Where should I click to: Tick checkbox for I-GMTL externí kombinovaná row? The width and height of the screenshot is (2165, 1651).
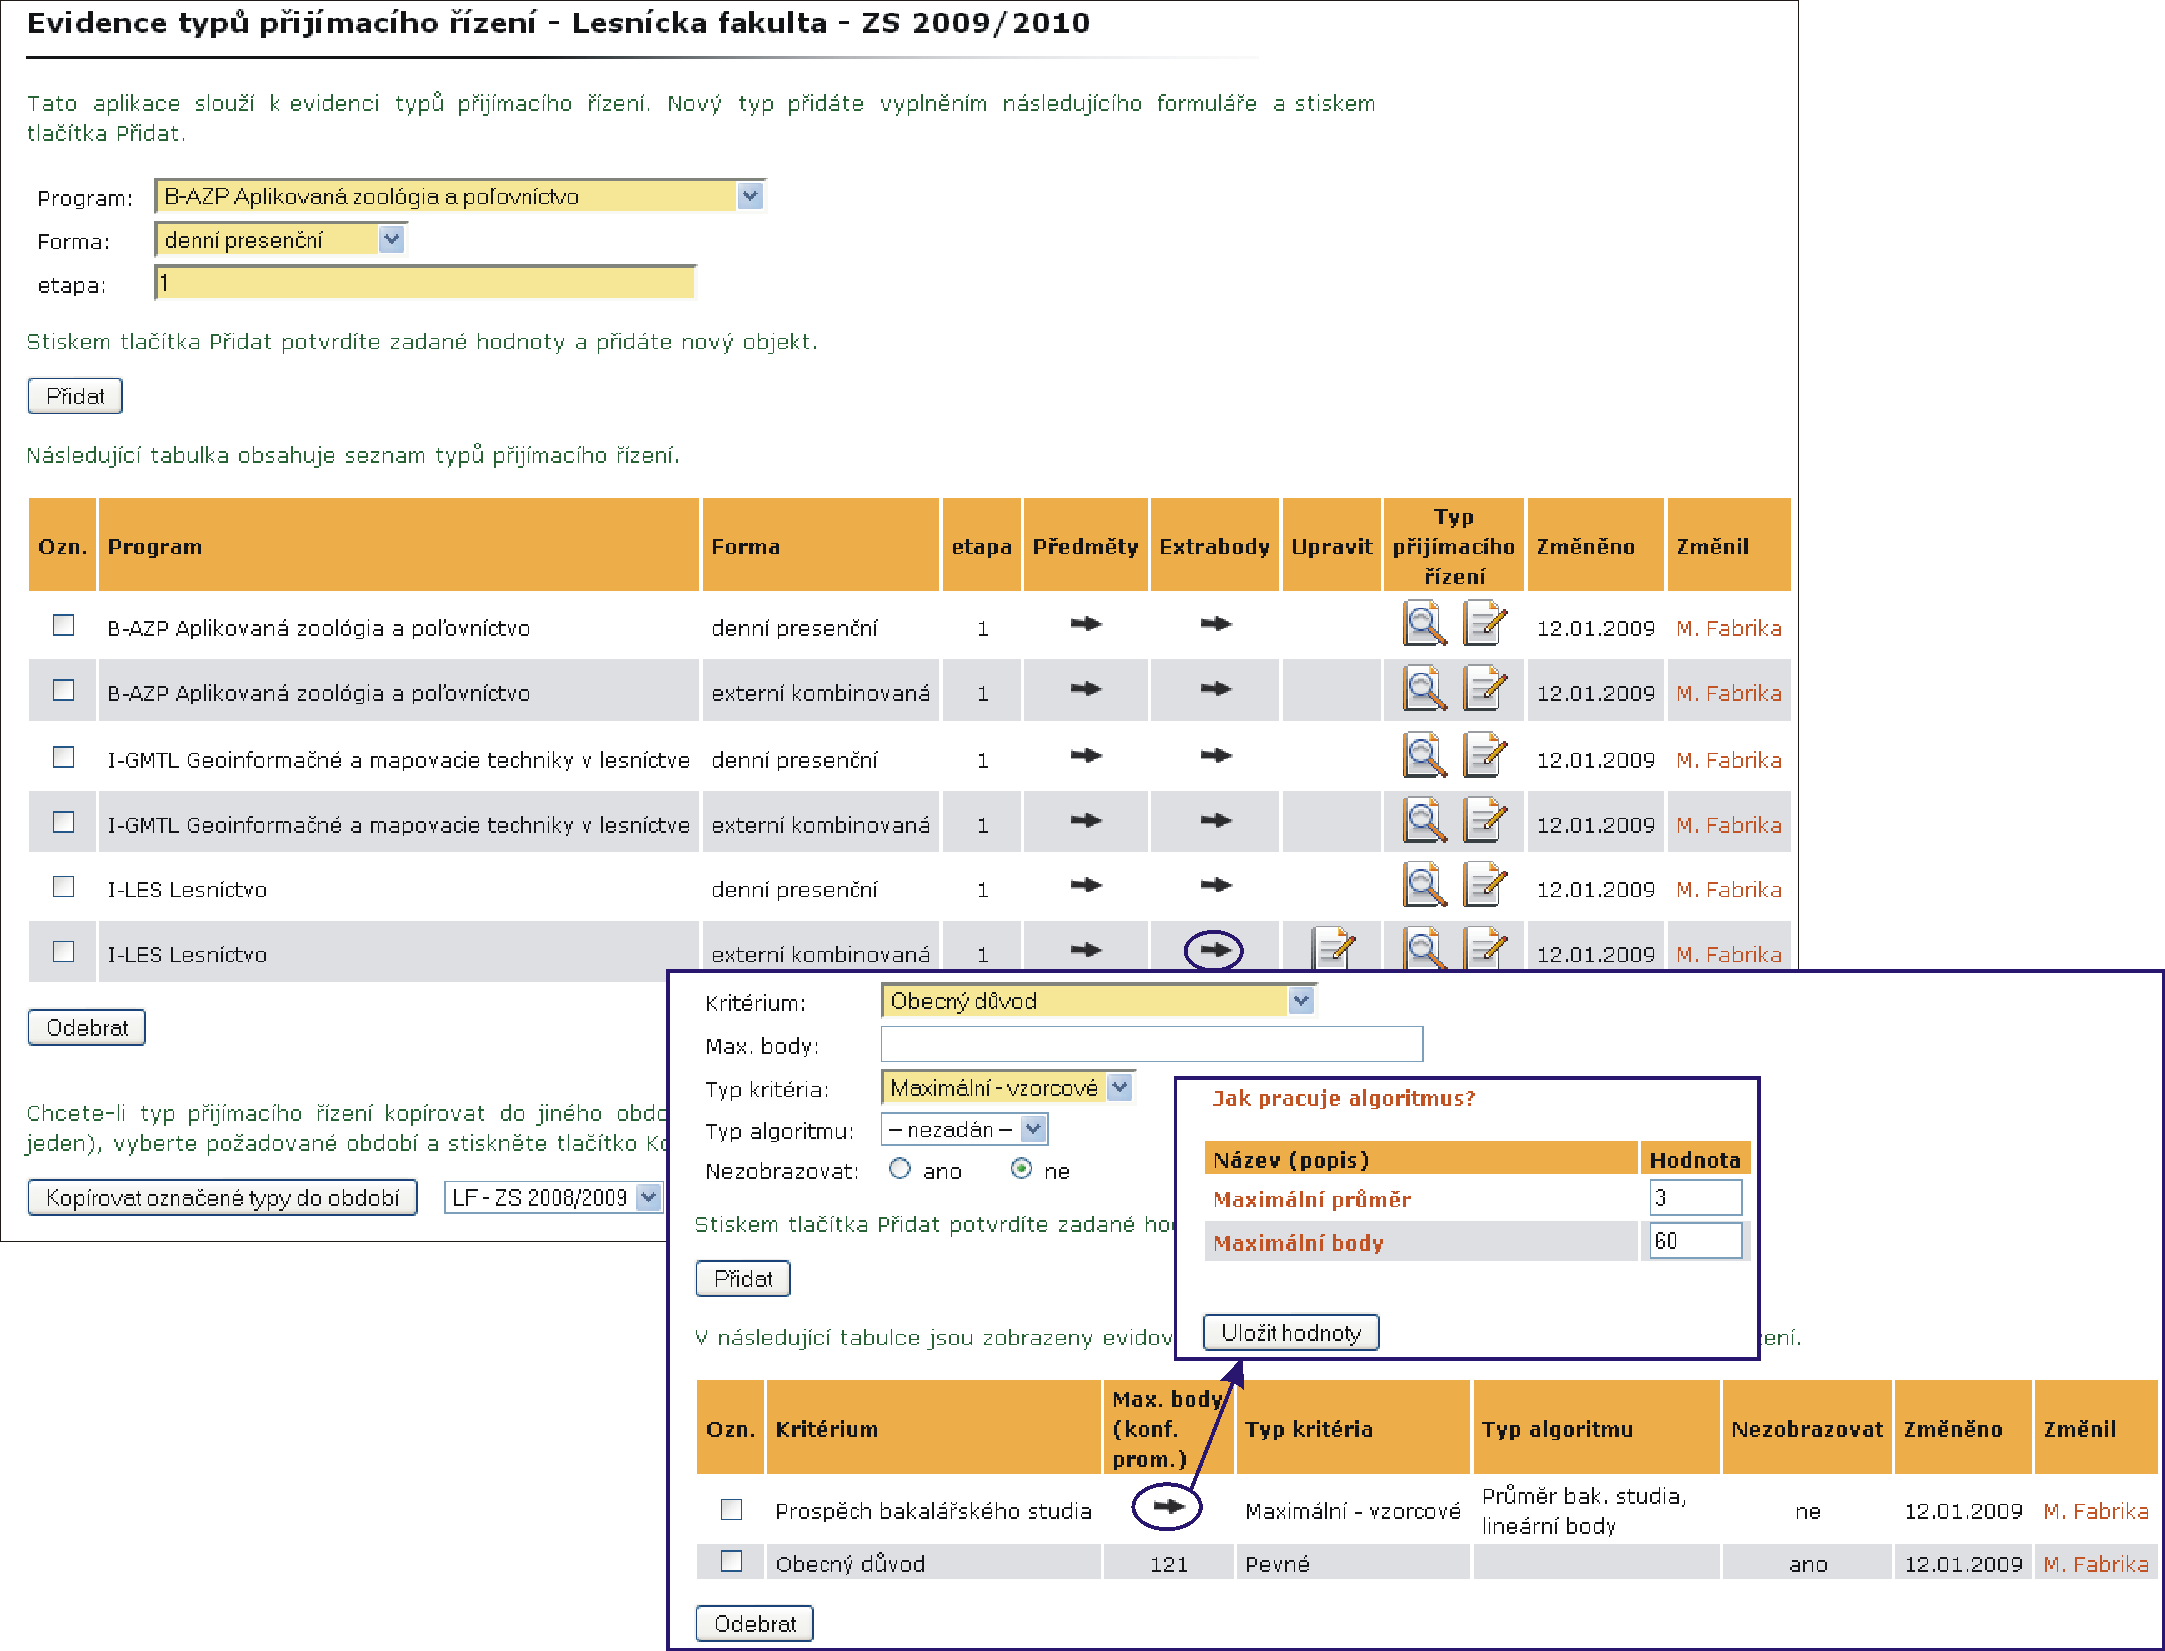pyautogui.click(x=63, y=822)
